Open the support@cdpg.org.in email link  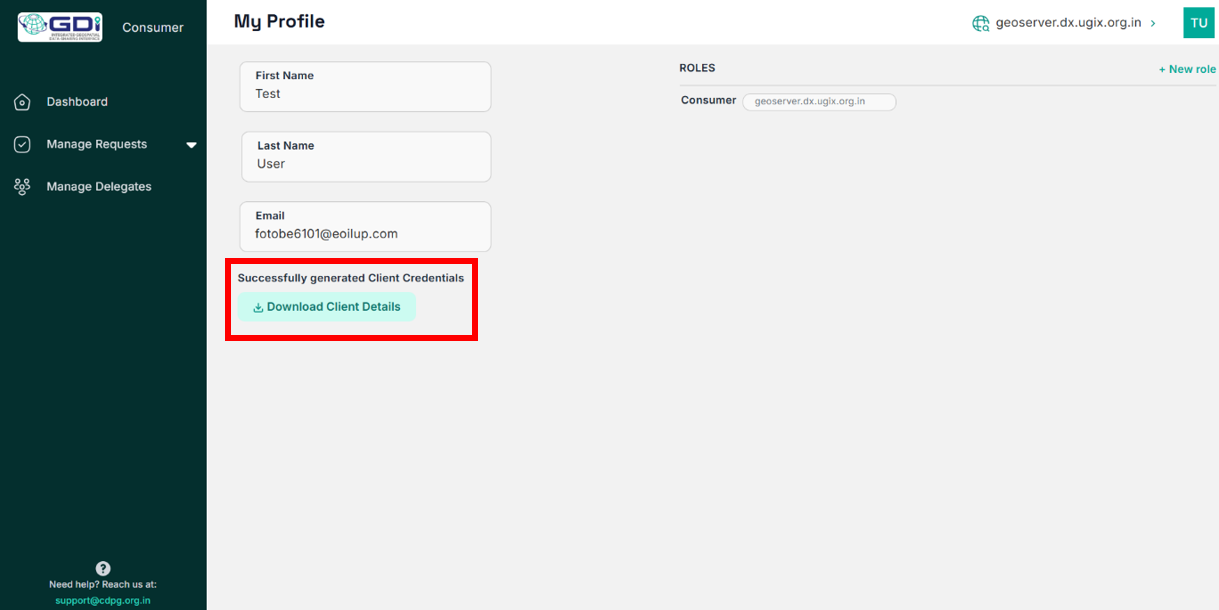tap(103, 600)
